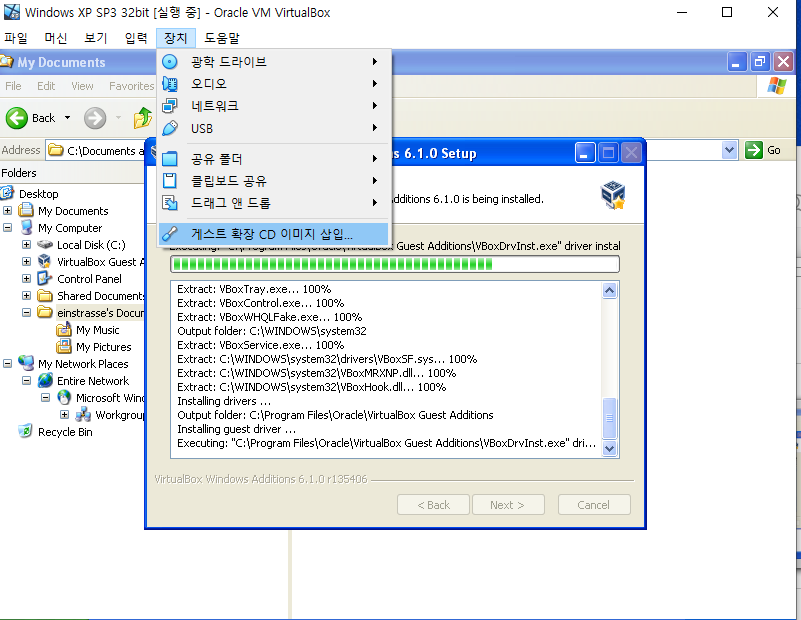Click the clipboard sharing icon
Image resolution: width=801 pixels, height=620 pixels.
tap(170, 181)
